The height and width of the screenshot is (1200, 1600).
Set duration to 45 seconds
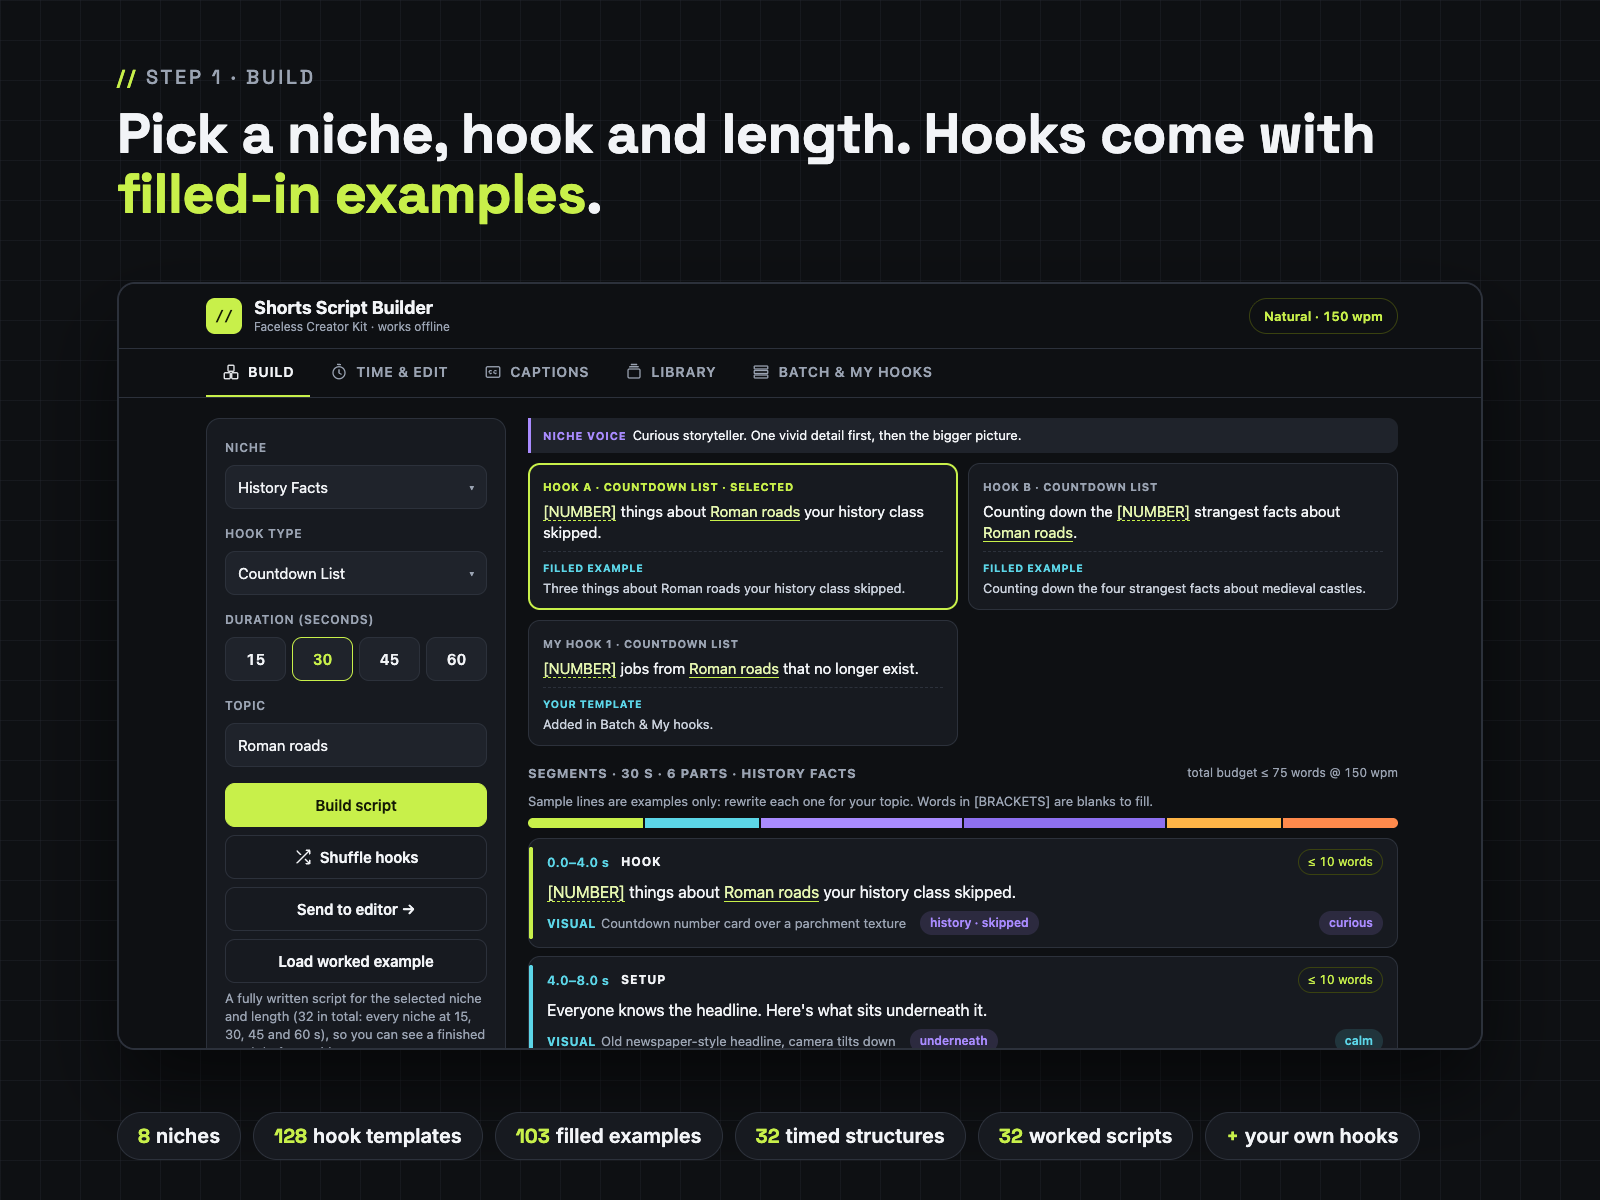point(389,659)
